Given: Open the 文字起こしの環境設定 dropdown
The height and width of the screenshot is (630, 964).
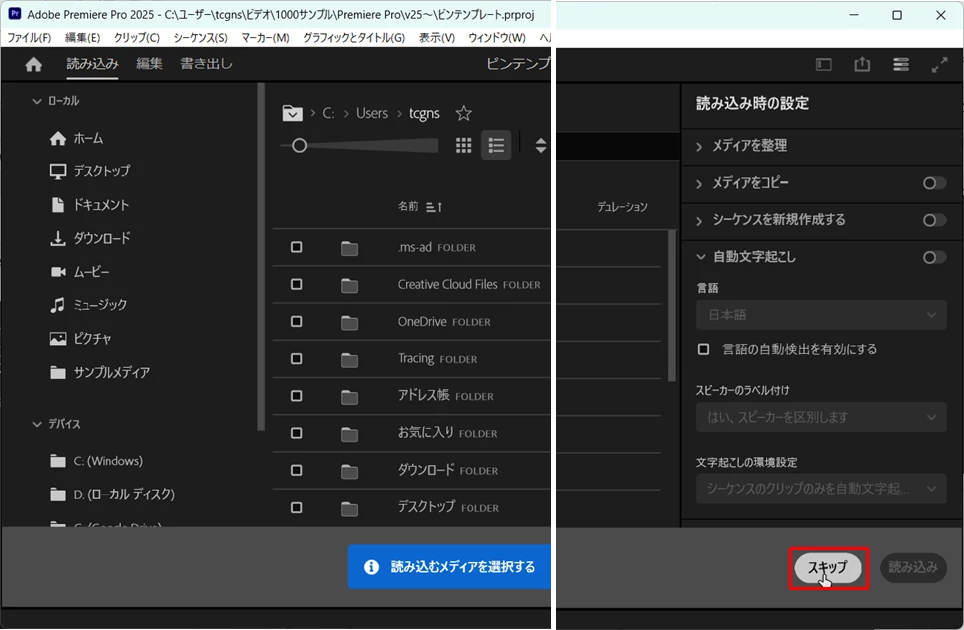Looking at the screenshot, I should point(821,489).
